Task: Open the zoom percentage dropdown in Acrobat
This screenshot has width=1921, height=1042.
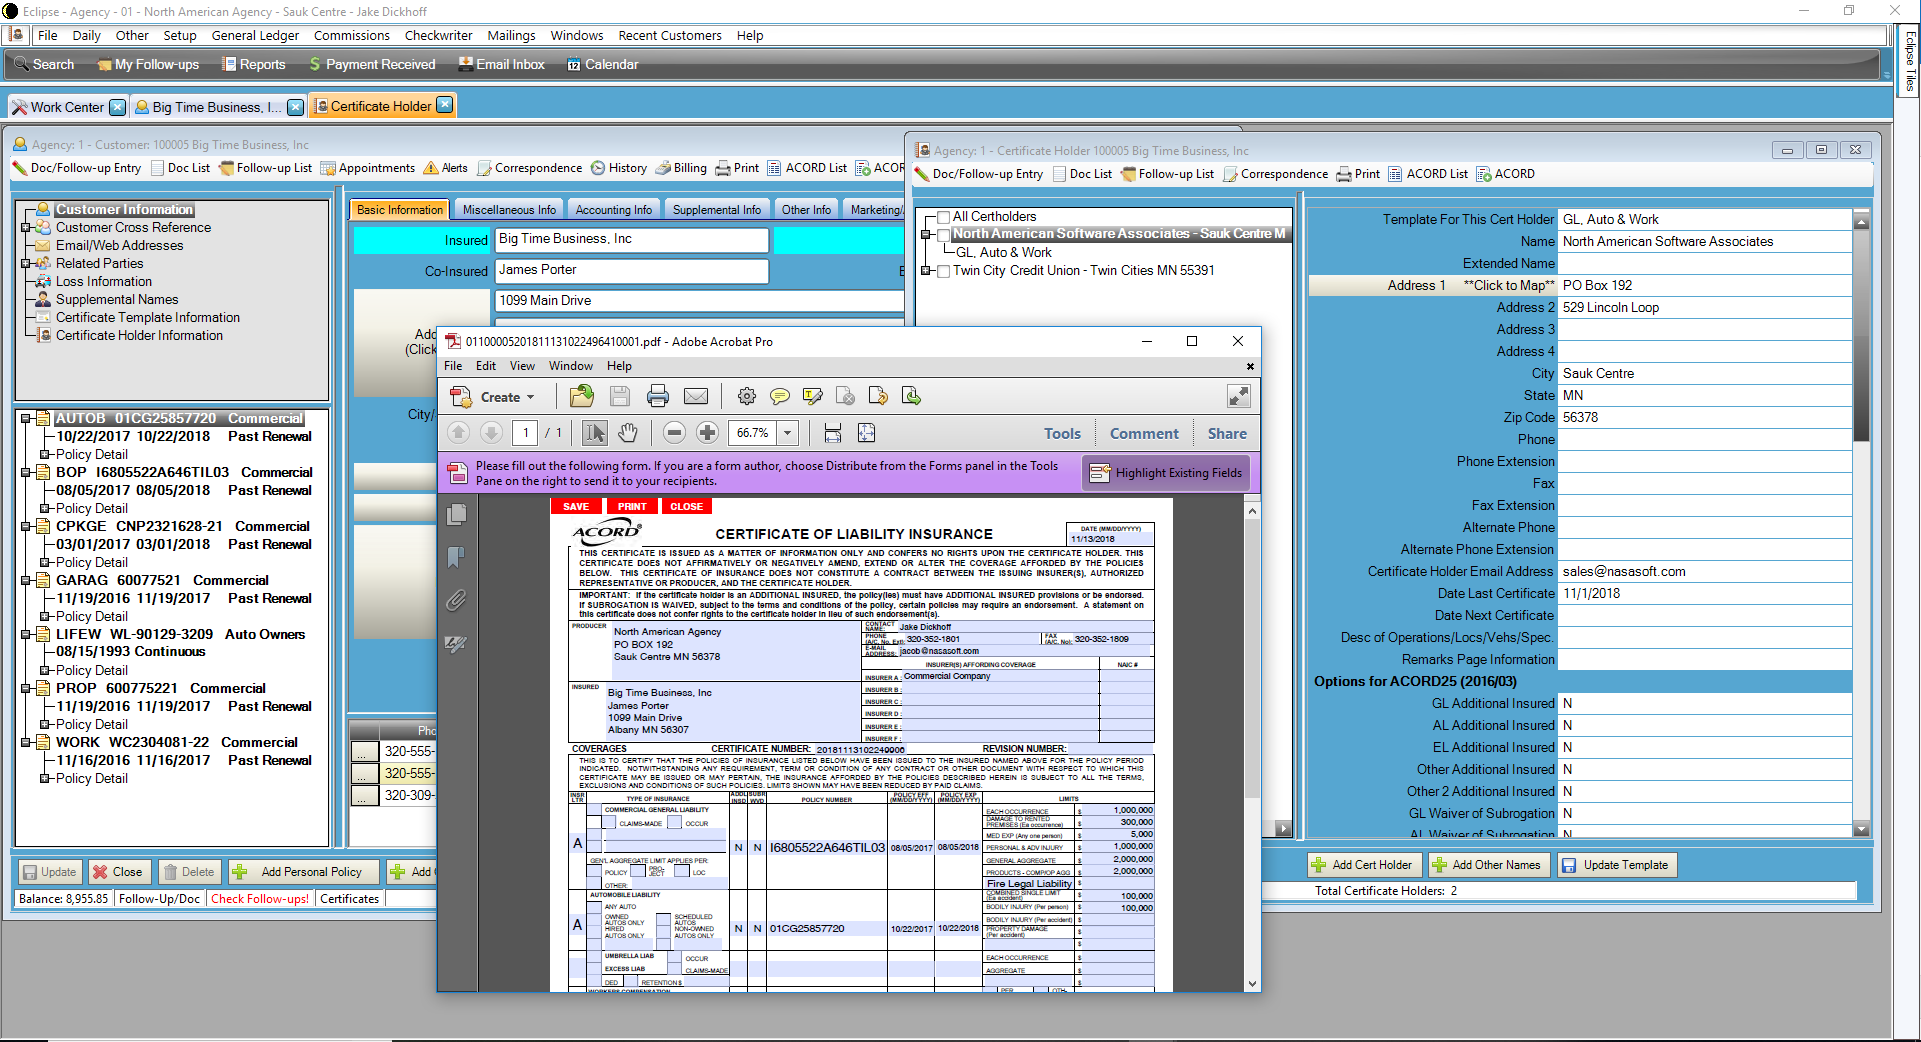Action: point(788,433)
